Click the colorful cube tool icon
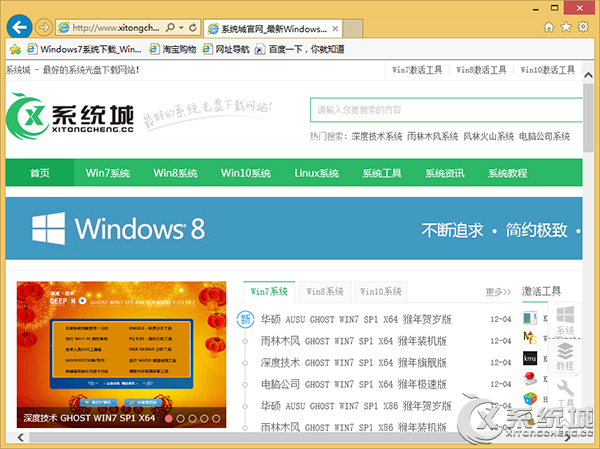Viewport: 600px width, 449px height. pos(530,399)
